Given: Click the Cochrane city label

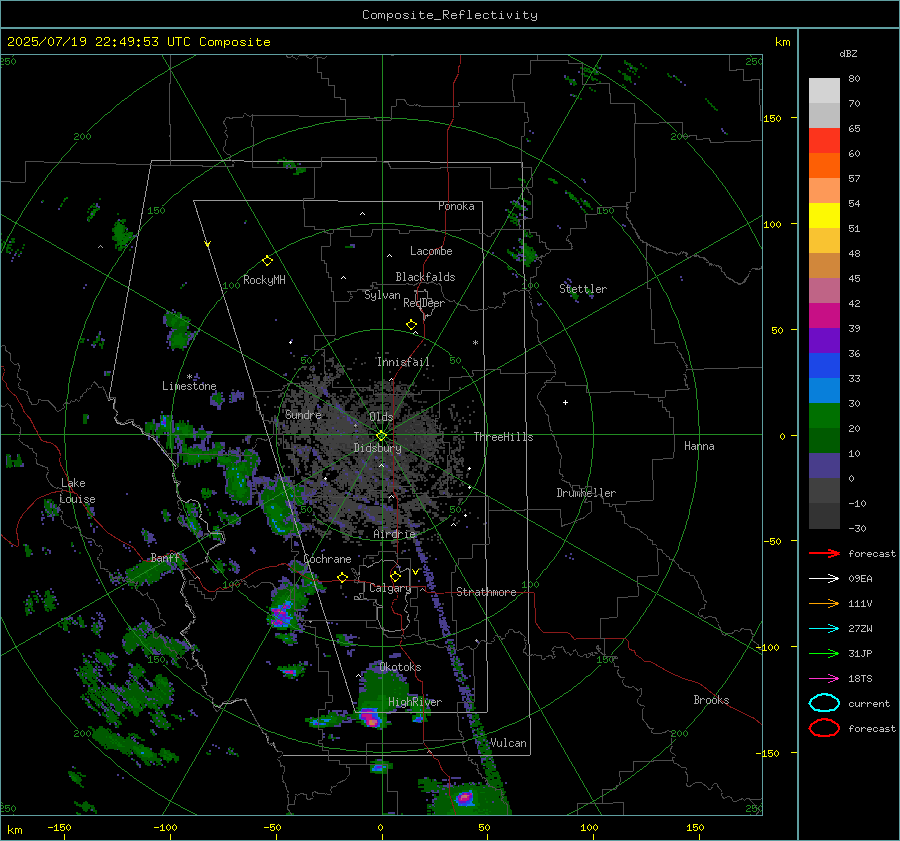Looking at the screenshot, I should (327, 559).
